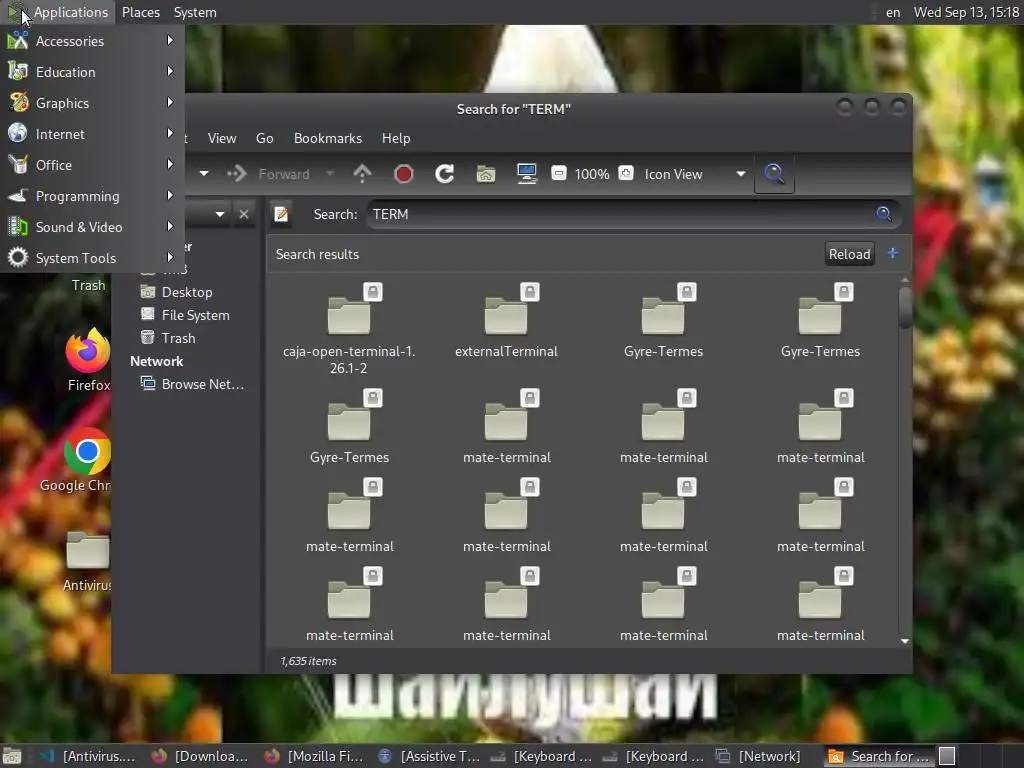Image resolution: width=1024 pixels, height=768 pixels.
Task: Click the zoom in button
Action: click(x=626, y=174)
